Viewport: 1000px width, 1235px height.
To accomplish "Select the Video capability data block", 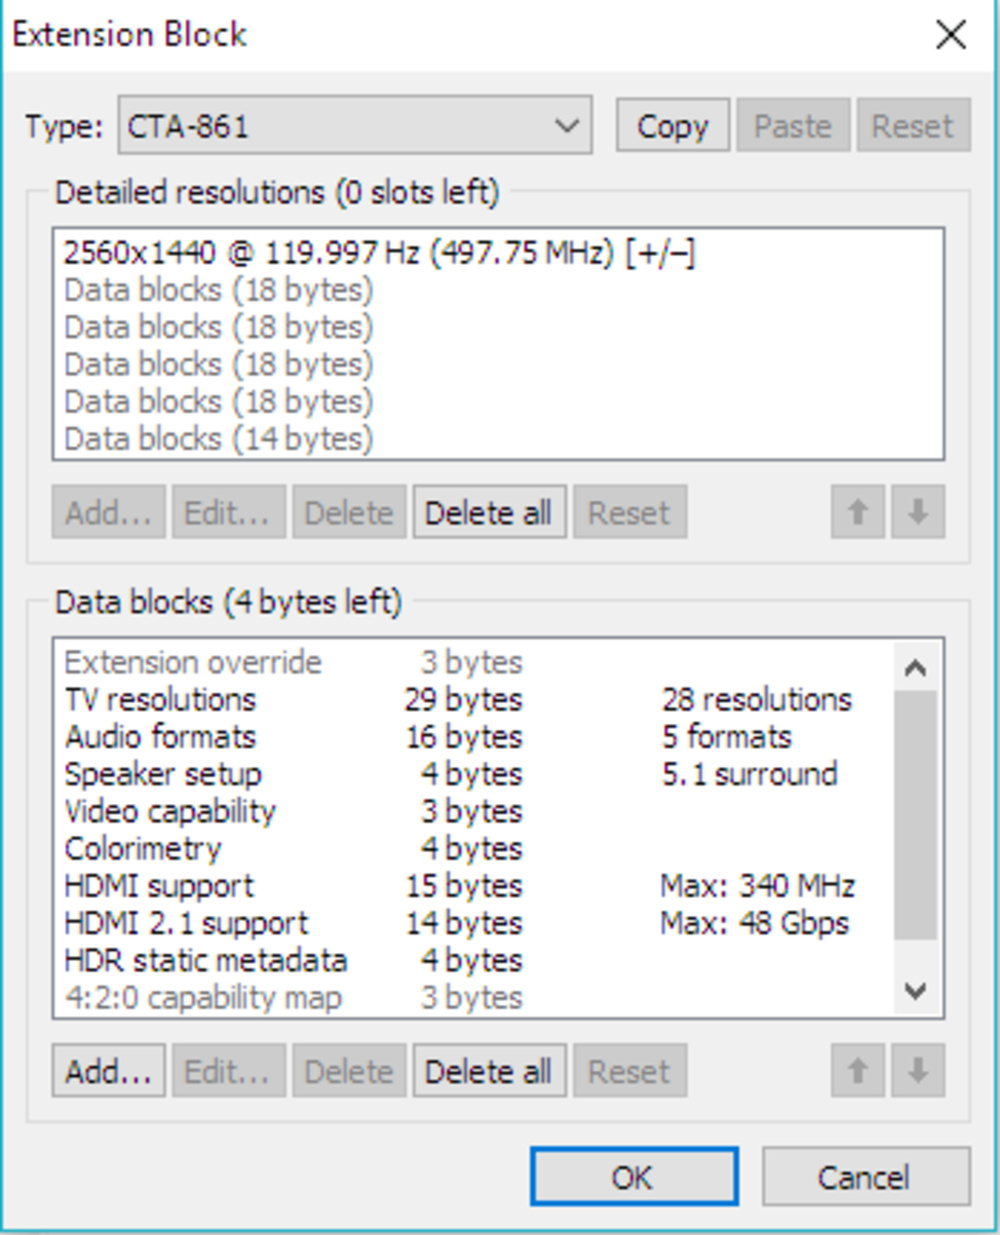I will click(x=170, y=811).
